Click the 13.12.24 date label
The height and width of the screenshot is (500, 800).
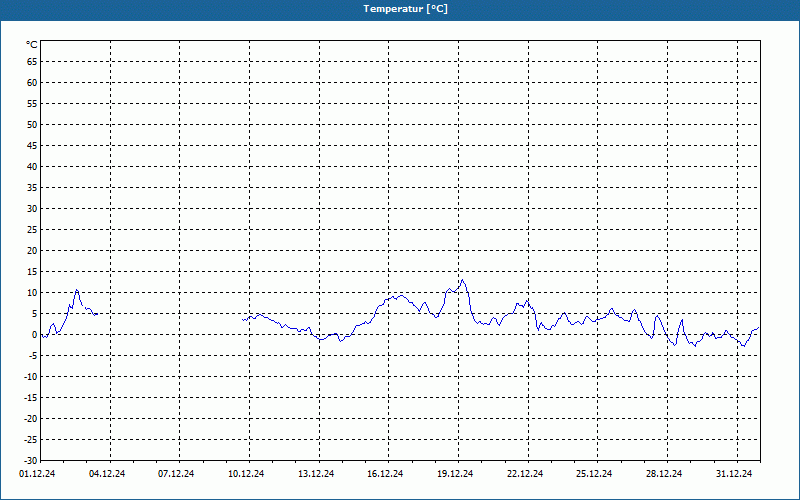pos(316,474)
